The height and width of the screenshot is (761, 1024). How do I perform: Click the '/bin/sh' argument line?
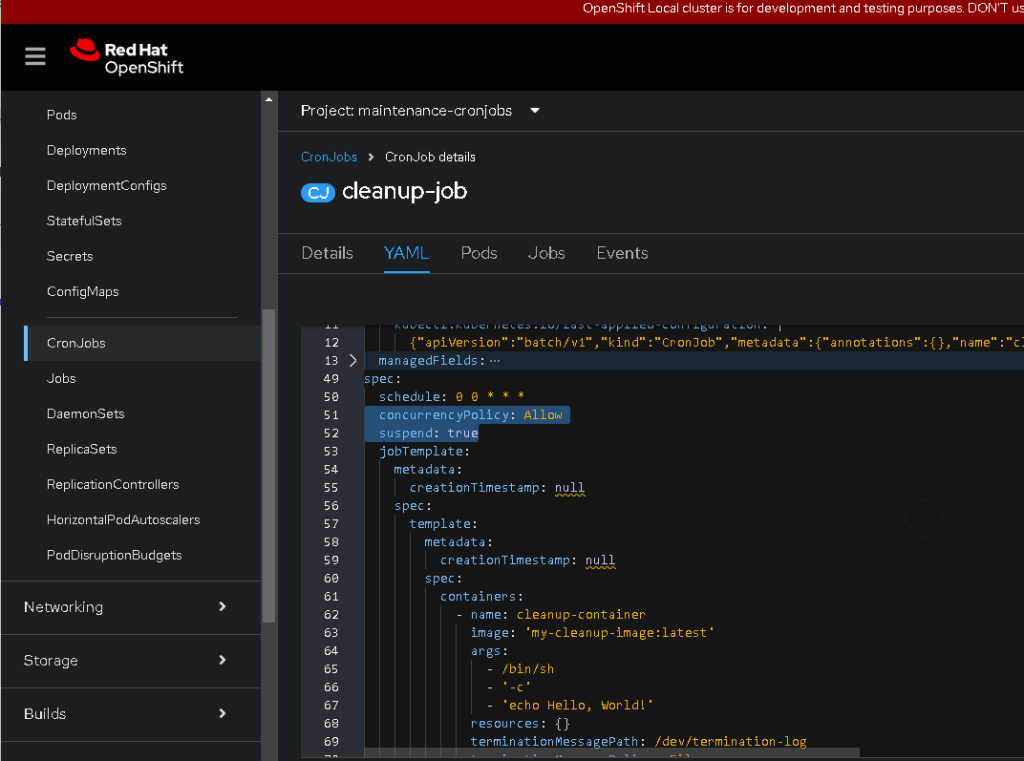point(528,669)
